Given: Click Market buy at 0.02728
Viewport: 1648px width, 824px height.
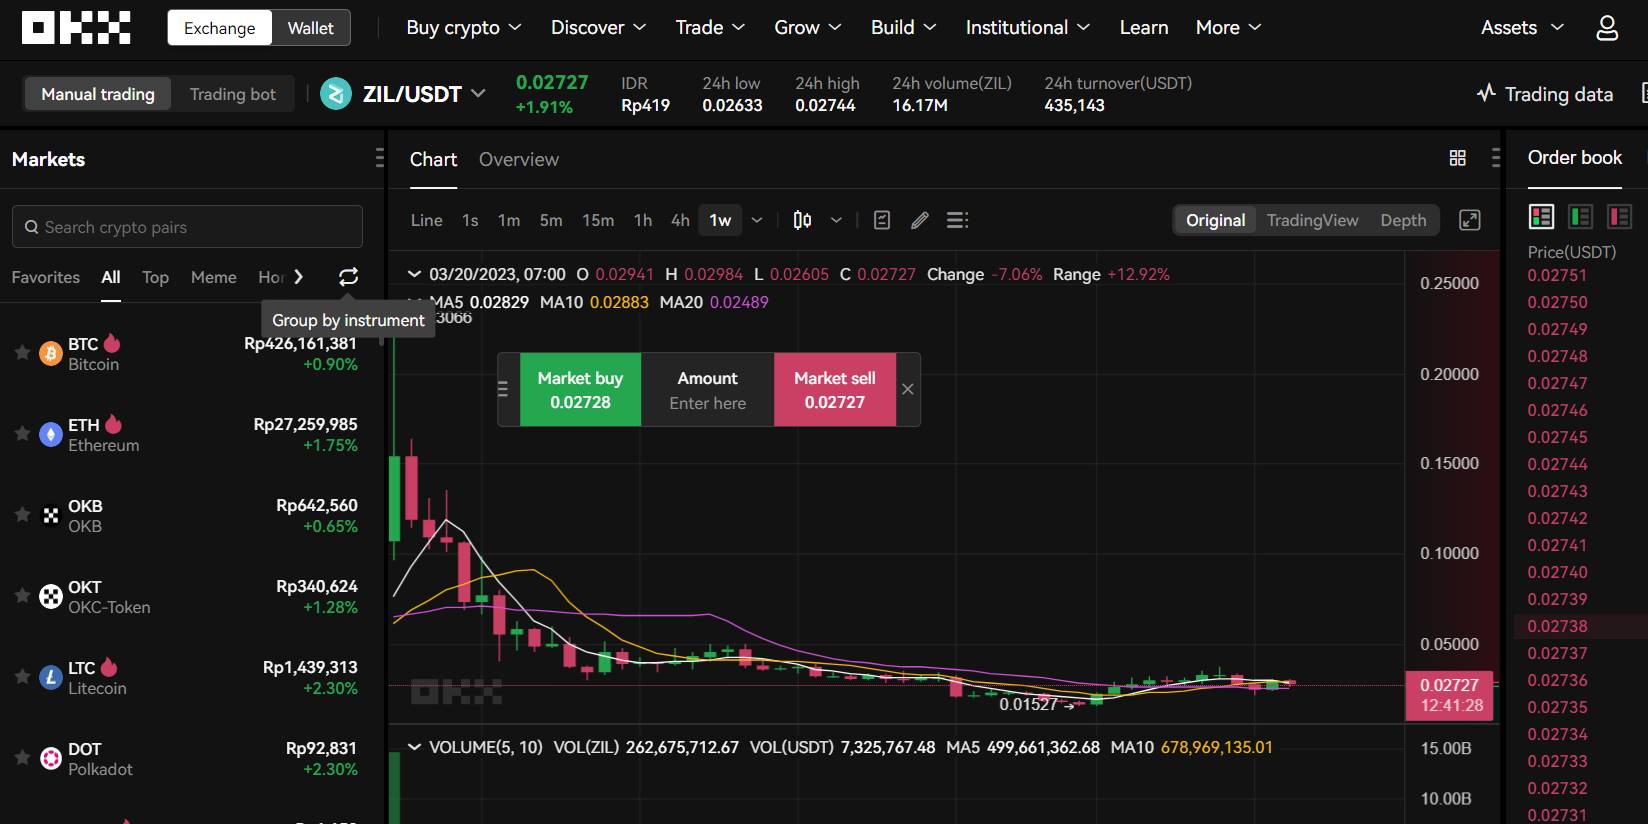Looking at the screenshot, I should [580, 390].
